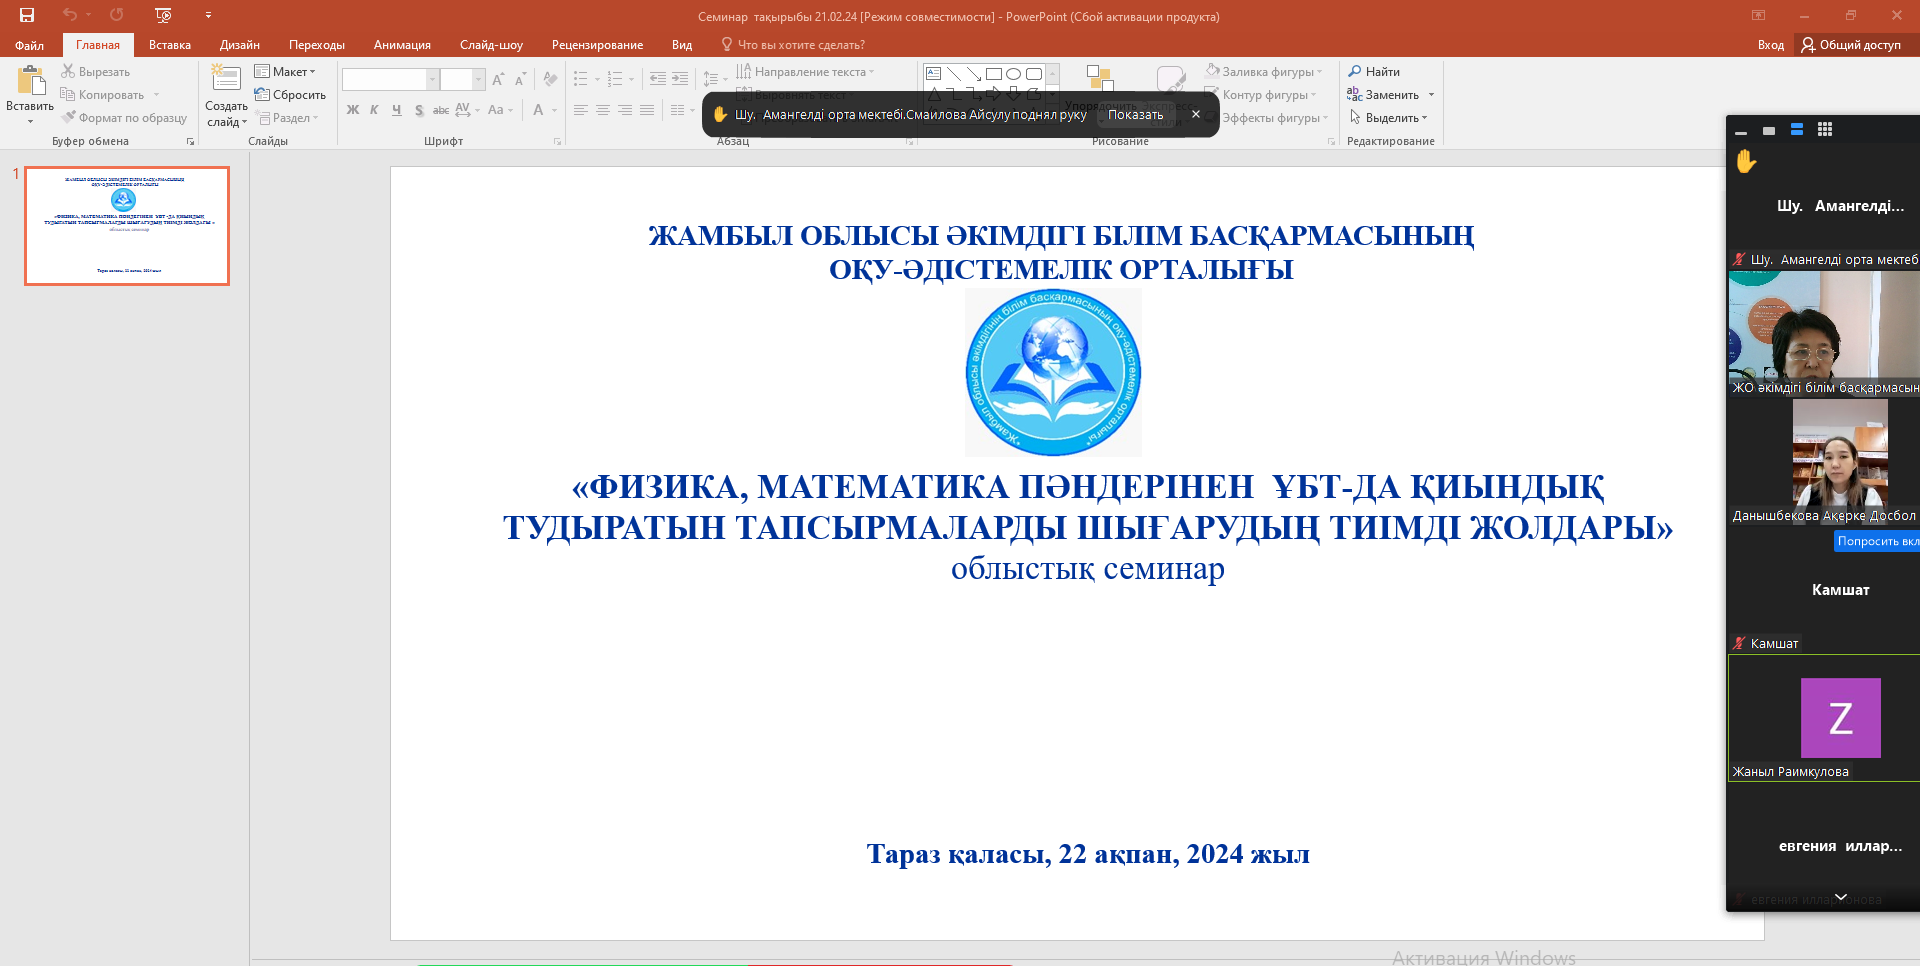Image resolution: width=1920 pixels, height=966 pixels.
Task: Justify the paragraph text
Action: pyautogui.click(x=647, y=110)
